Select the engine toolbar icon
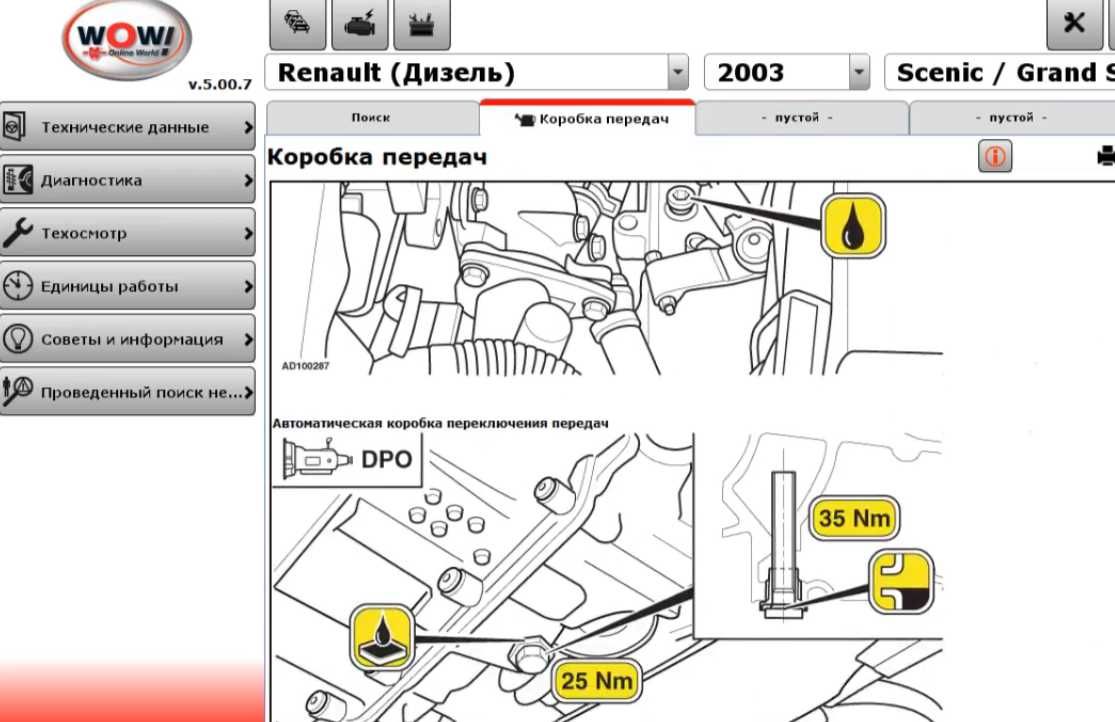This screenshot has height=722, width=1115. pyautogui.click(x=361, y=23)
